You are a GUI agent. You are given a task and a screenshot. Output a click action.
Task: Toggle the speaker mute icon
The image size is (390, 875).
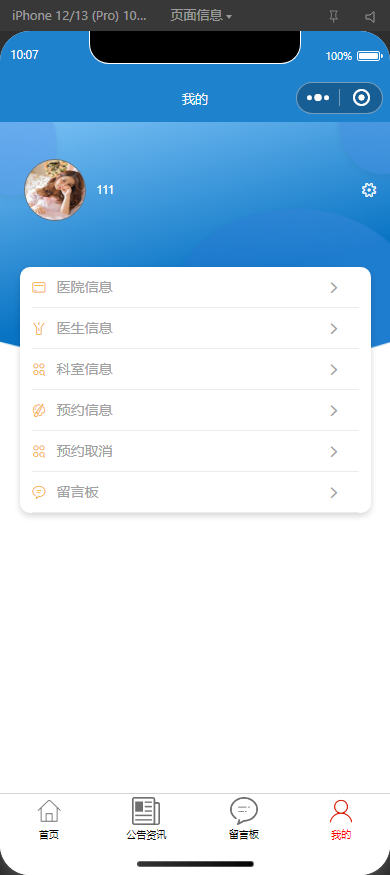[x=370, y=17]
